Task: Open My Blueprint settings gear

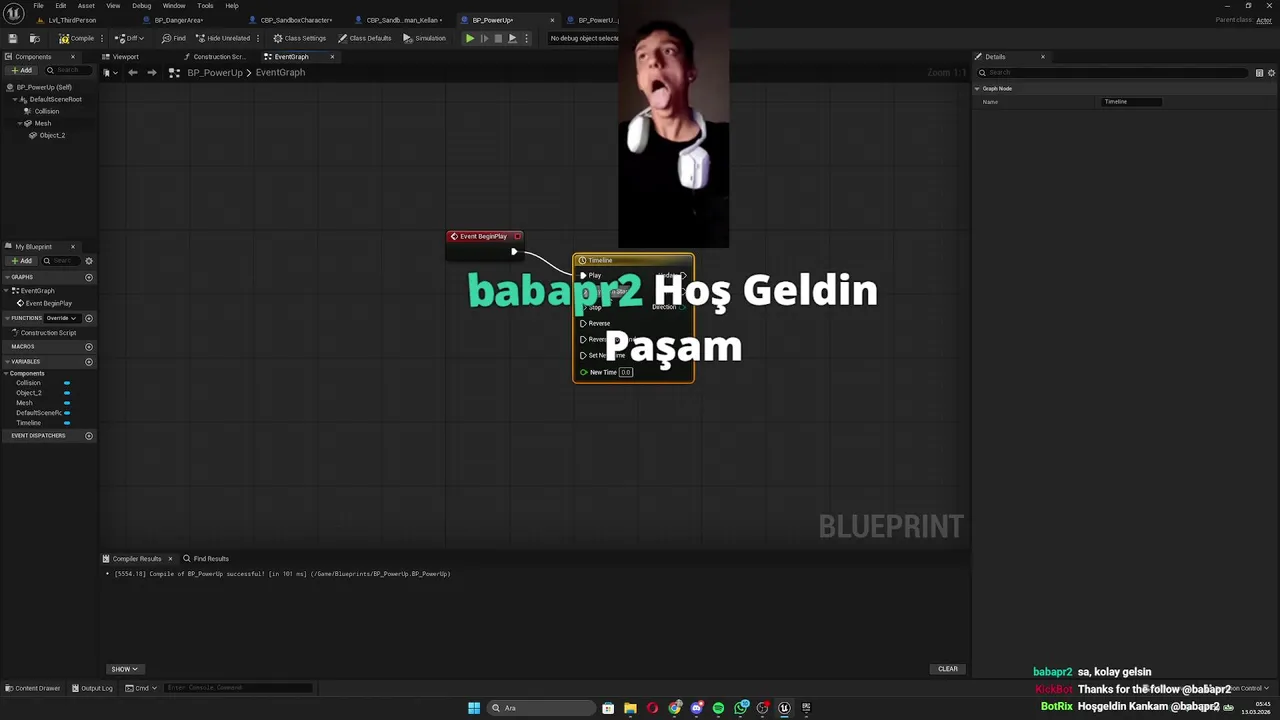Action: [89, 261]
